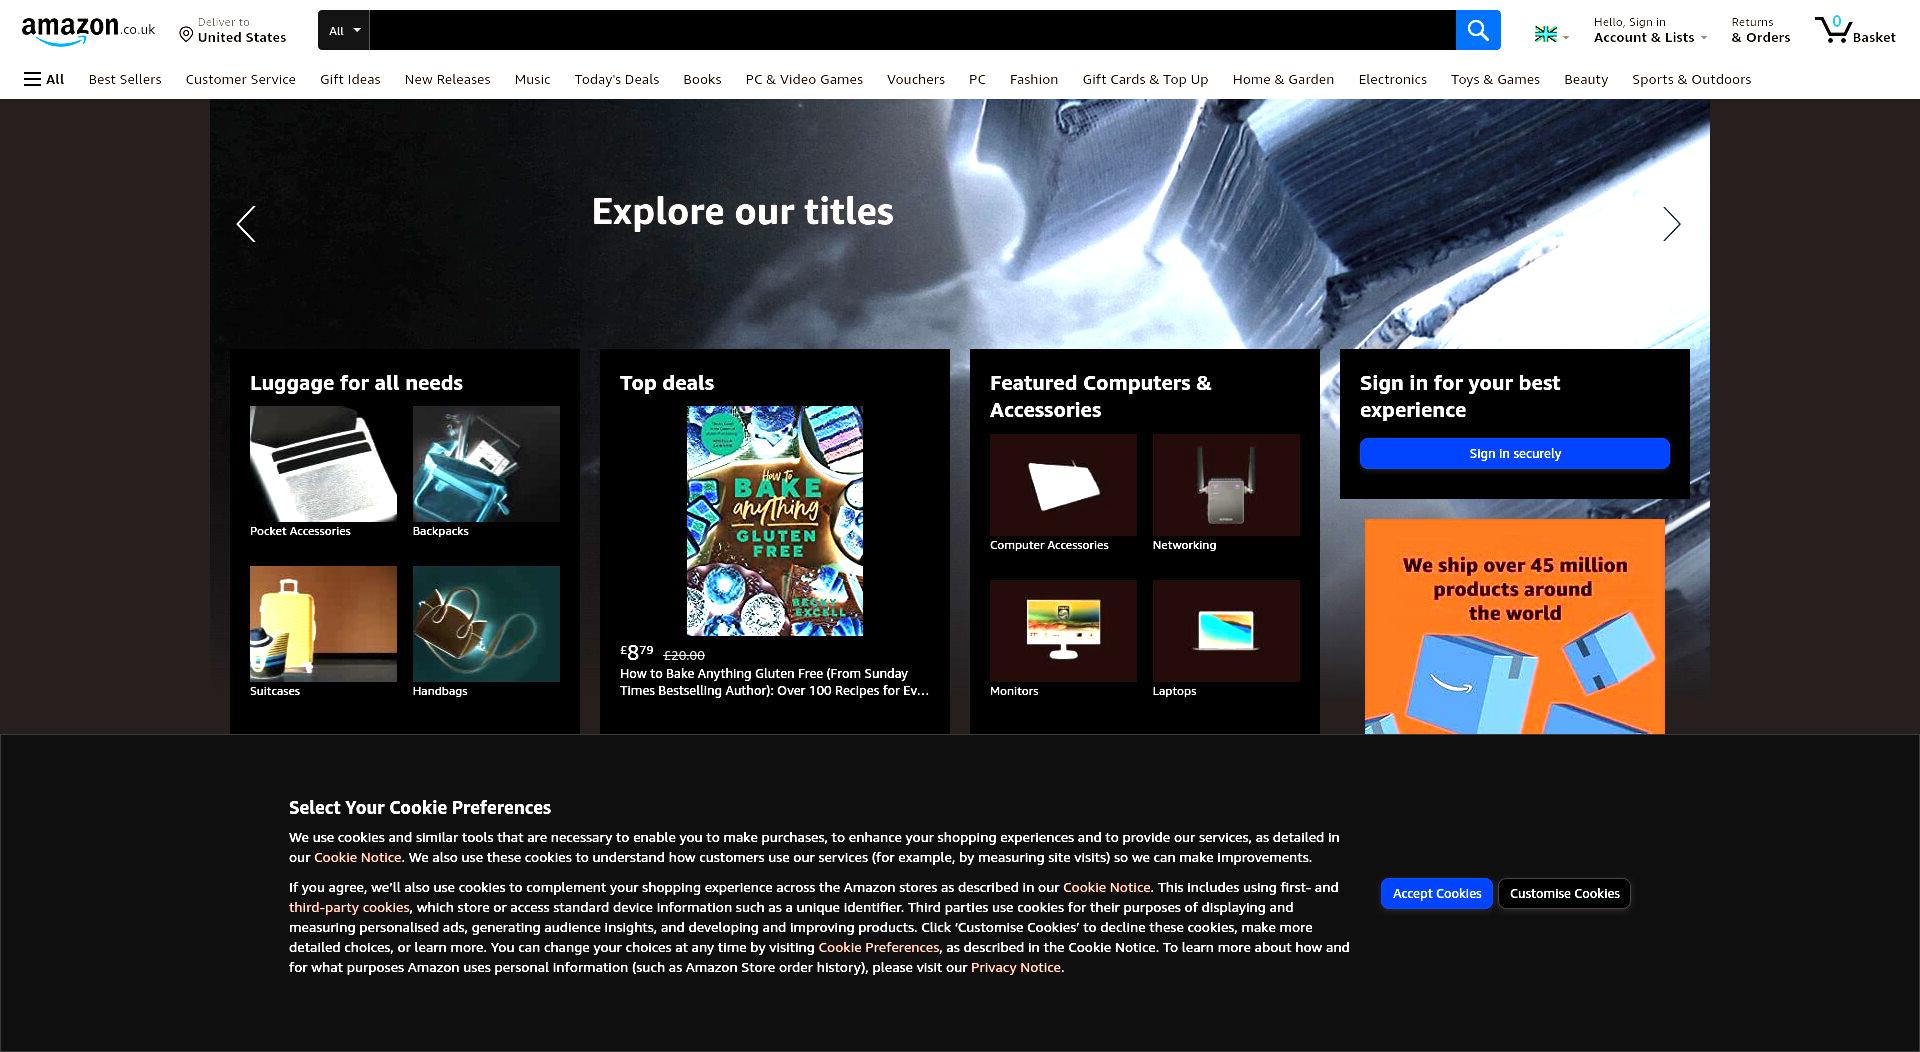1920x1052 pixels.
Task: Click the search text field
Action: coord(912,30)
